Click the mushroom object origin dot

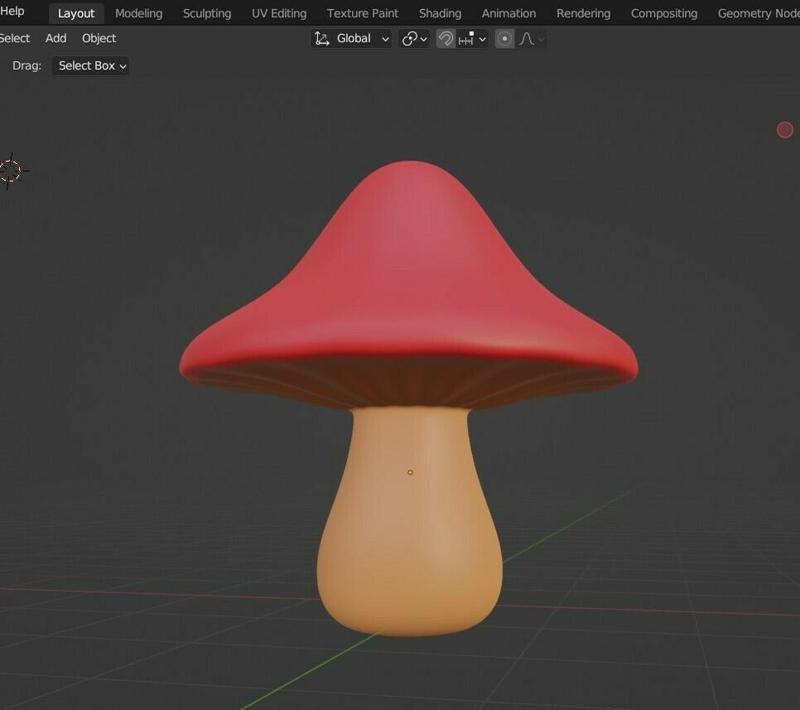tap(410, 472)
